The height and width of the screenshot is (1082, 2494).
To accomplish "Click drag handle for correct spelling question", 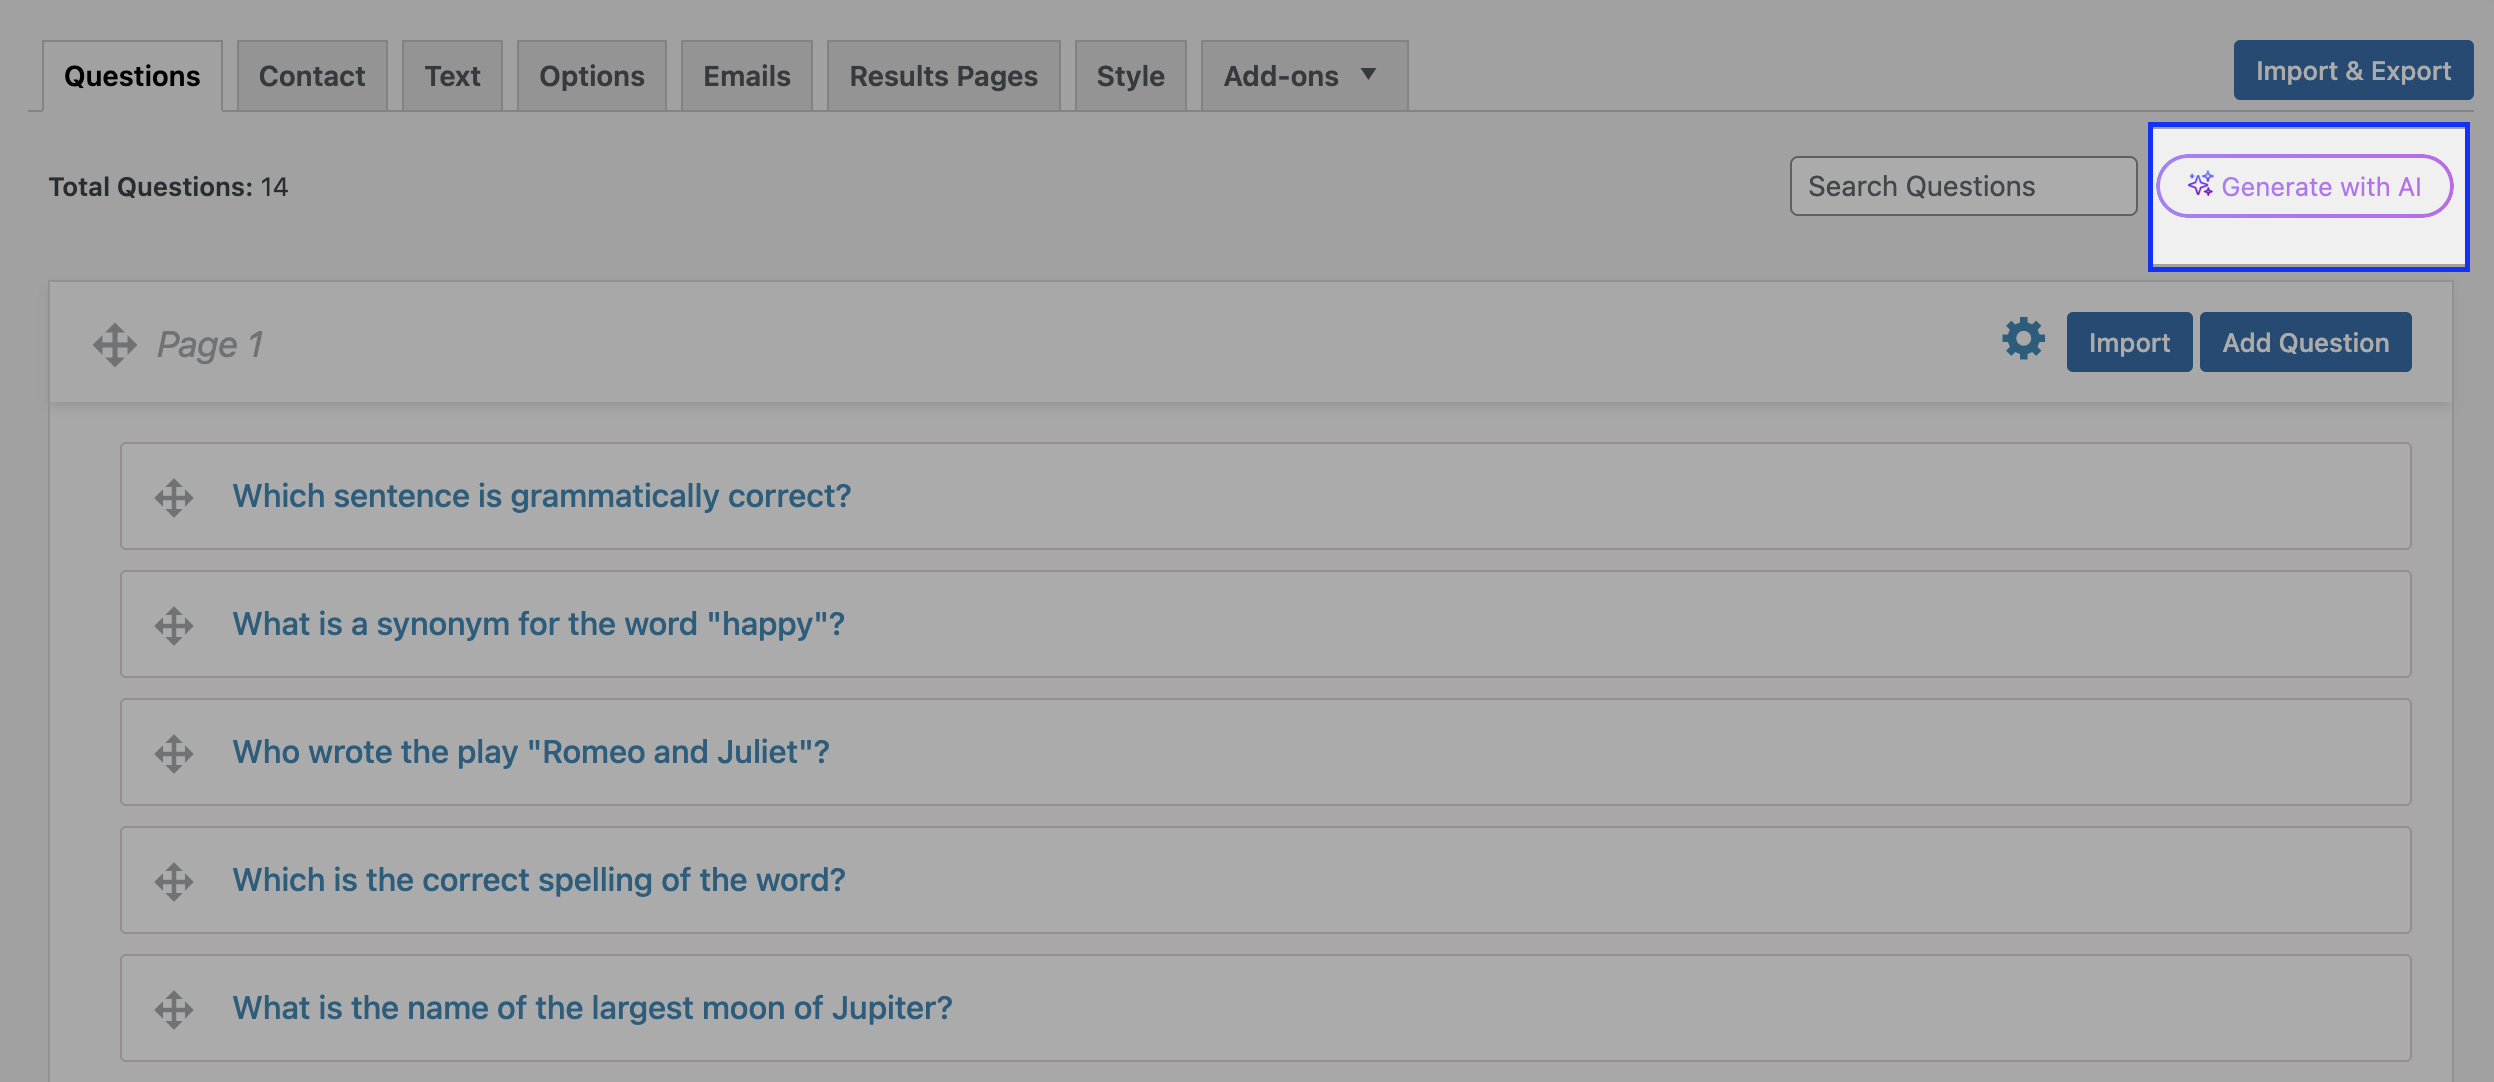I will [x=174, y=881].
